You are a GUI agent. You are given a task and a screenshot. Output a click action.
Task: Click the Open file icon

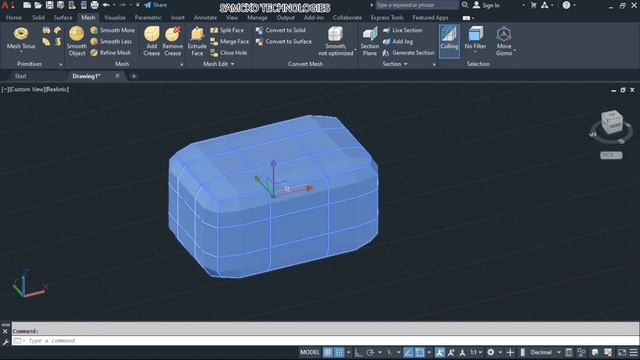pos(38,5)
